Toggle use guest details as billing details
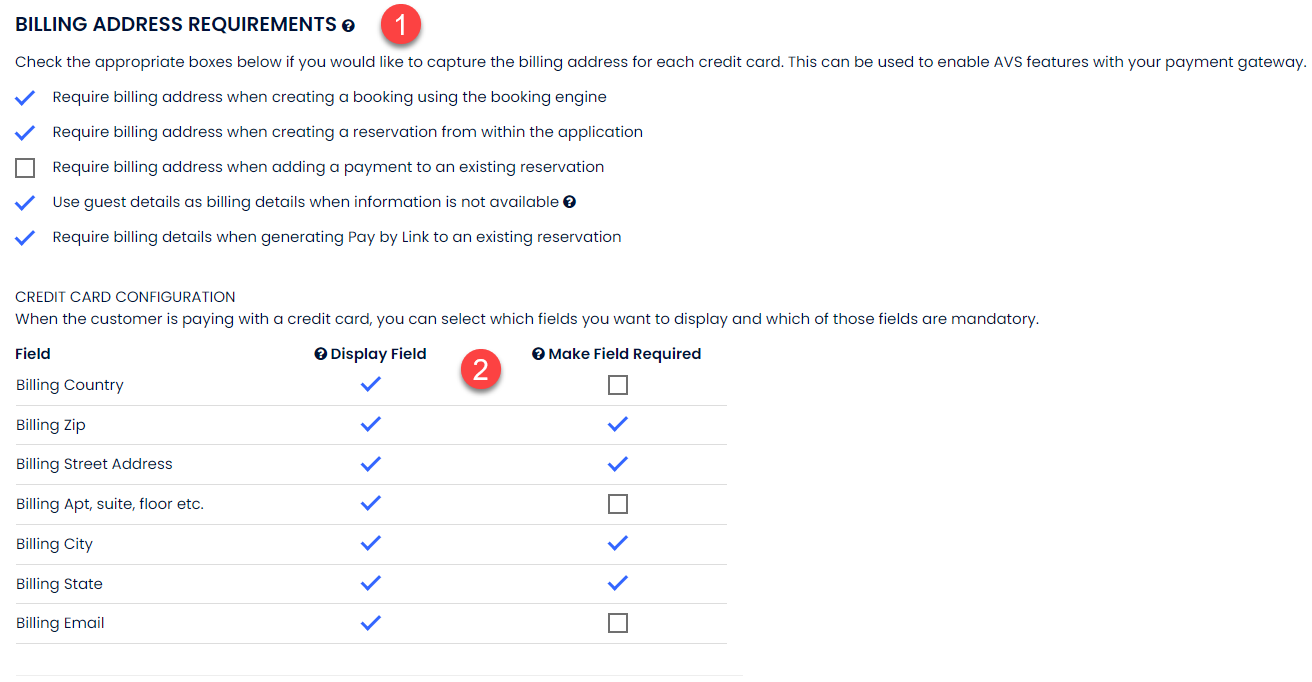This screenshot has width=1312, height=682. (x=26, y=203)
